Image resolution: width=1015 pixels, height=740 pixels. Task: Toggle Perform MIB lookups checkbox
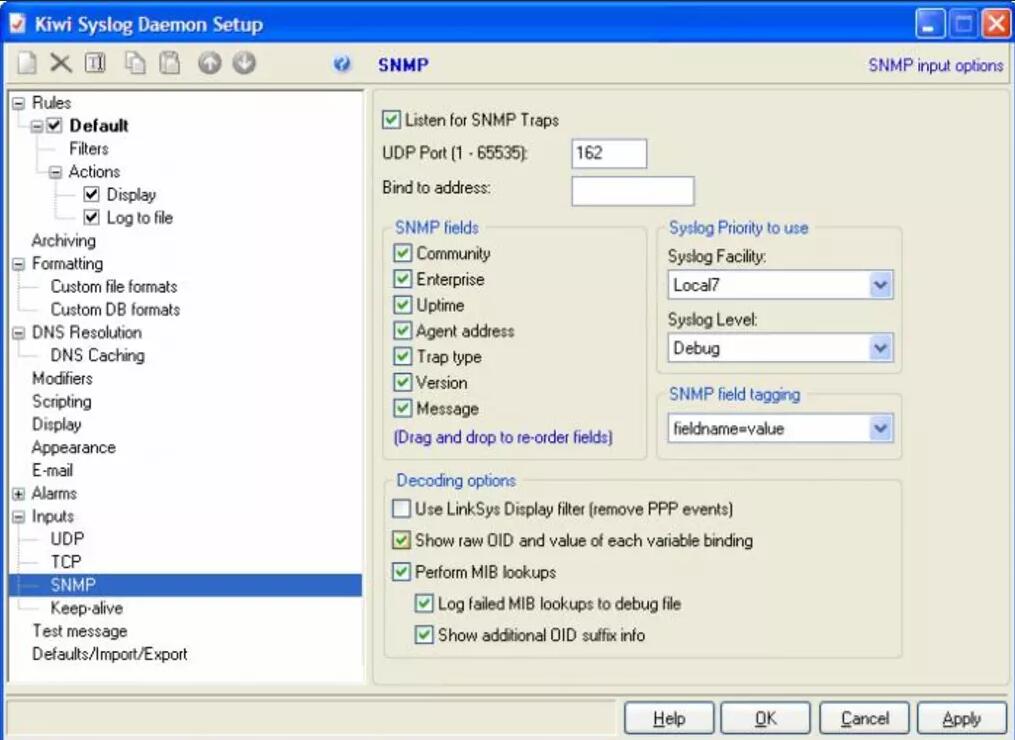[x=401, y=572]
